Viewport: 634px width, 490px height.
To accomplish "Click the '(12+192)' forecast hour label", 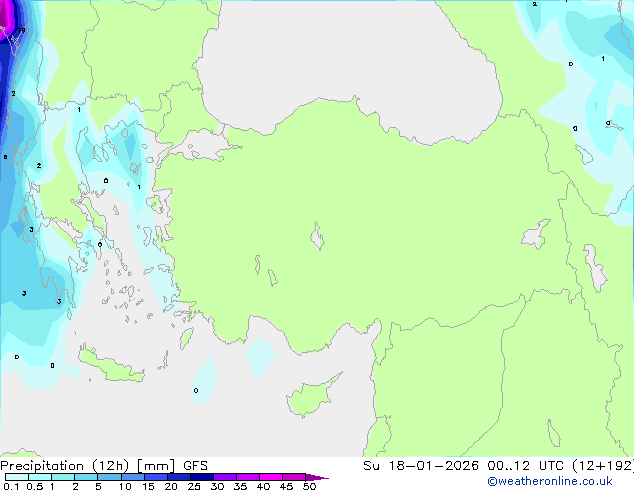I will click(603, 466).
